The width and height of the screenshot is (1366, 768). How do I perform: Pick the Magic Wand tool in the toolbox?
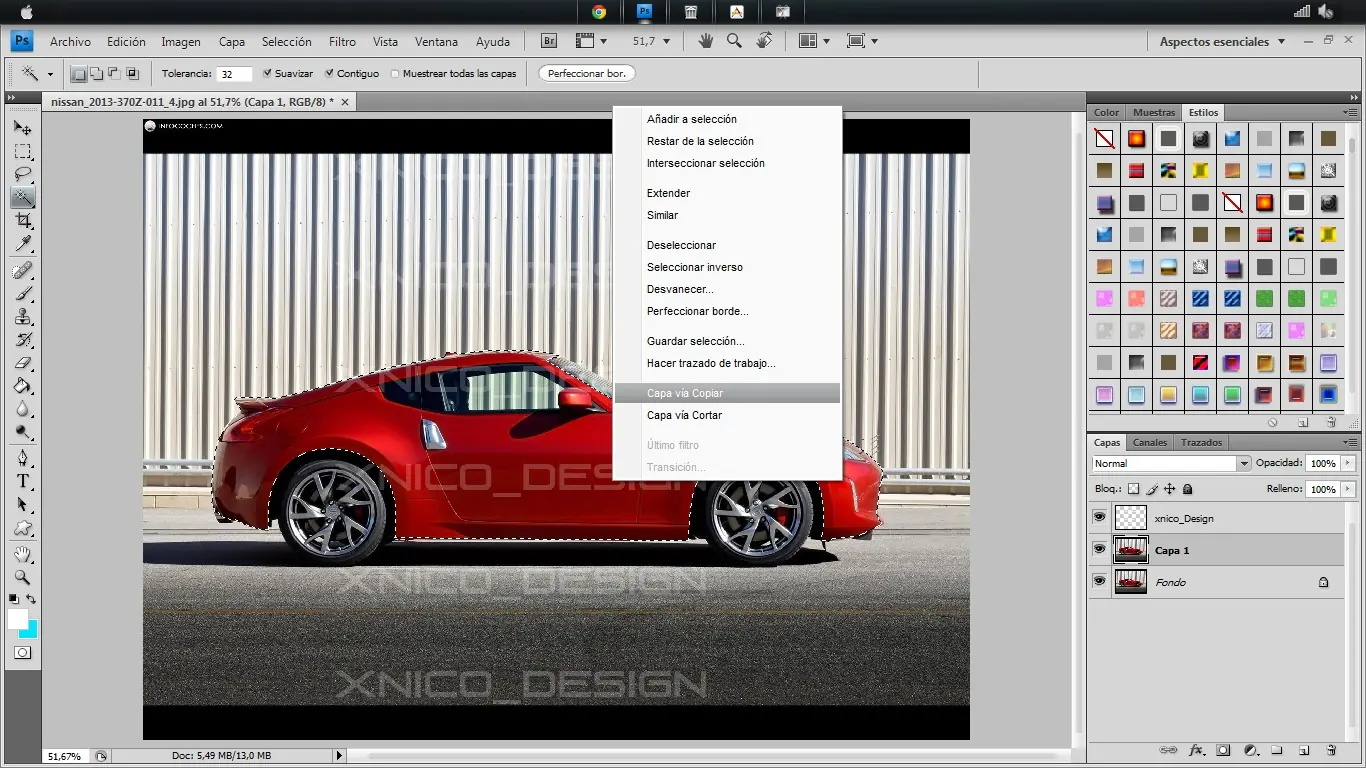22,198
